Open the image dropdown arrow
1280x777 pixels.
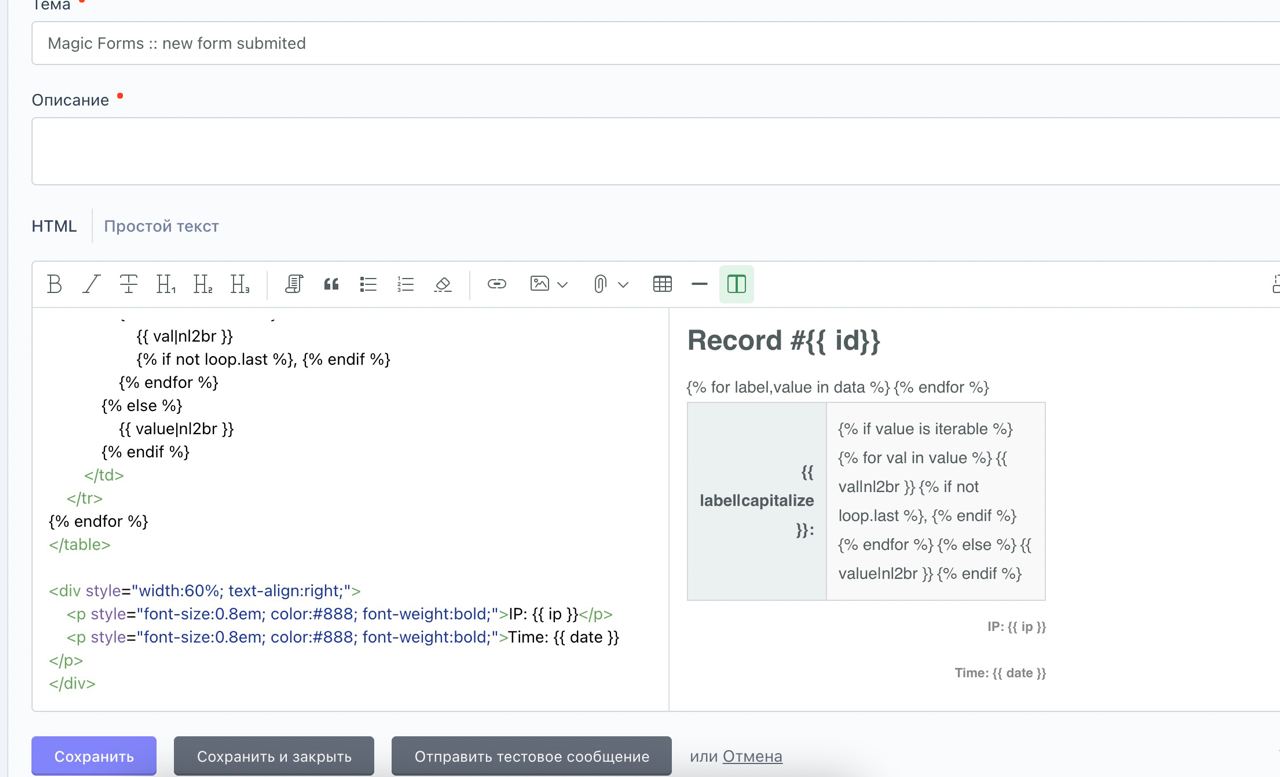tap(562, 285)
